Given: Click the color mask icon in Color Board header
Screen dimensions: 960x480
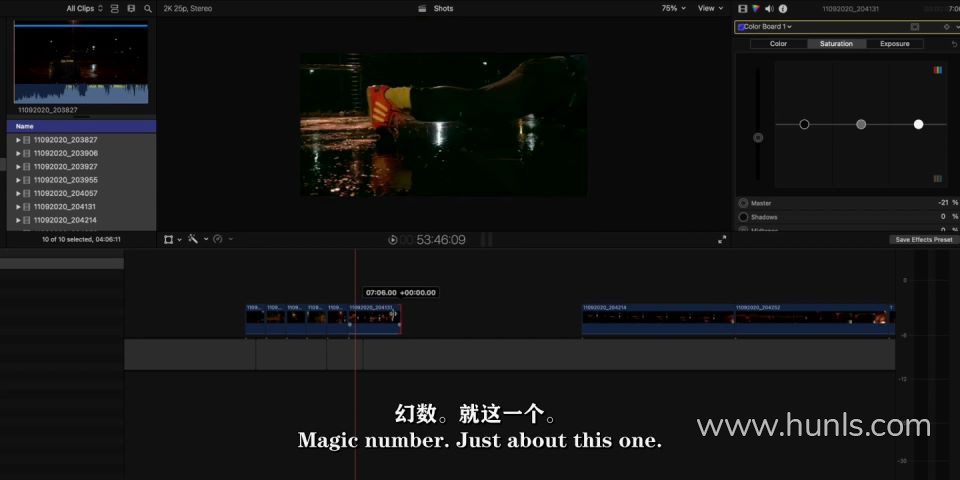Looking at the screenshot, I should click(915, 27).
